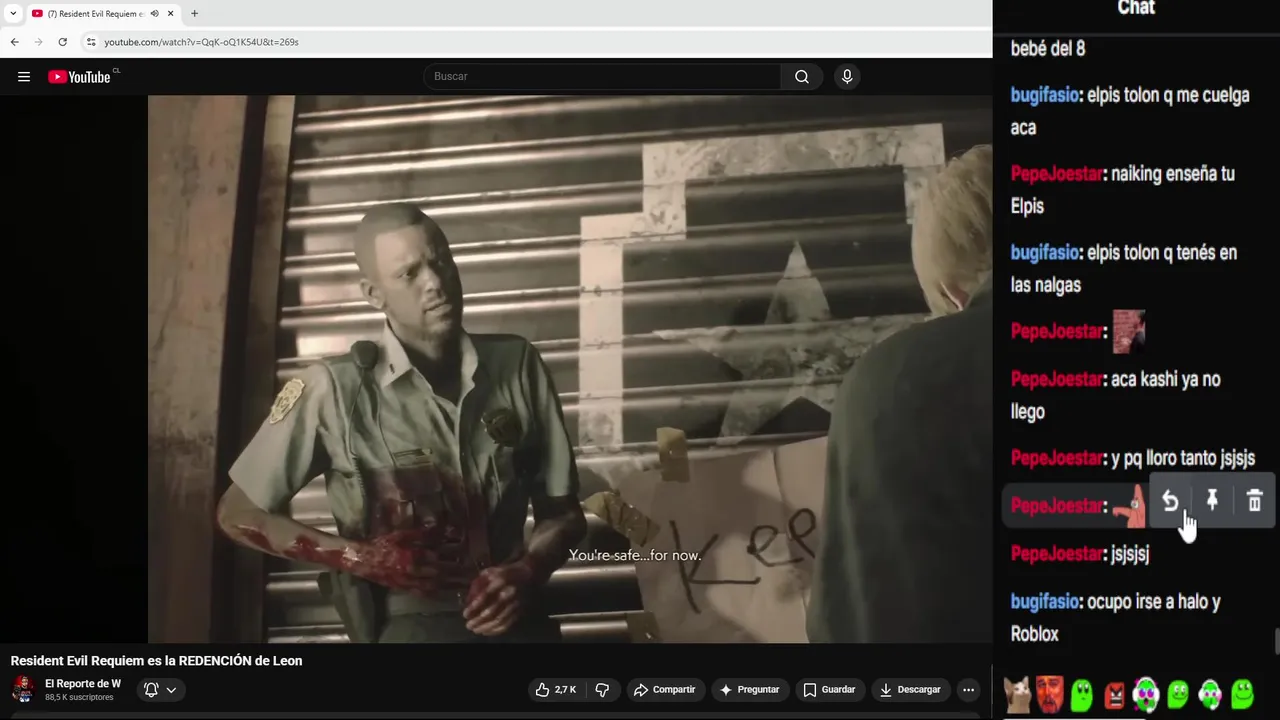Screen dimensions: 1280x720
Task: Toggle notification bell for the channel
Action: 151,690
